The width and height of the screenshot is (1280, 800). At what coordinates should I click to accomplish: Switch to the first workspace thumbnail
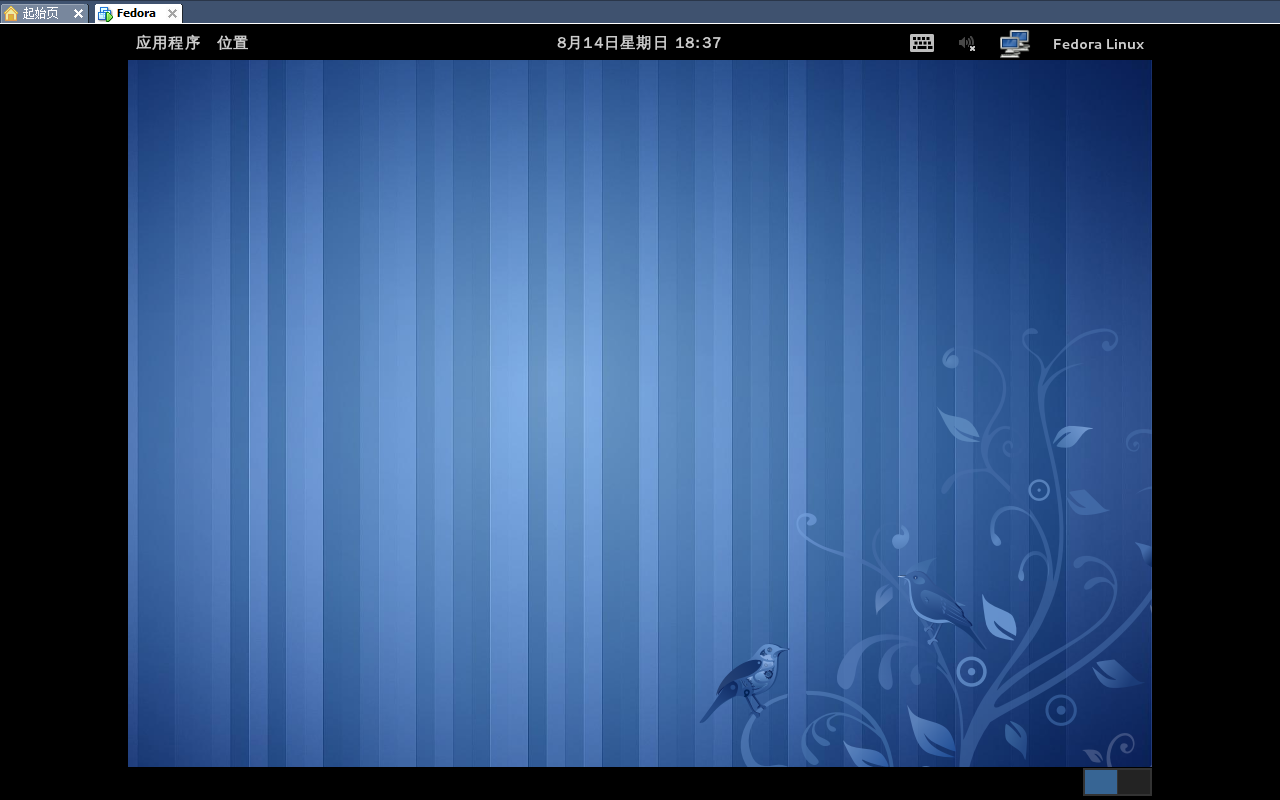pos(1101,782)
